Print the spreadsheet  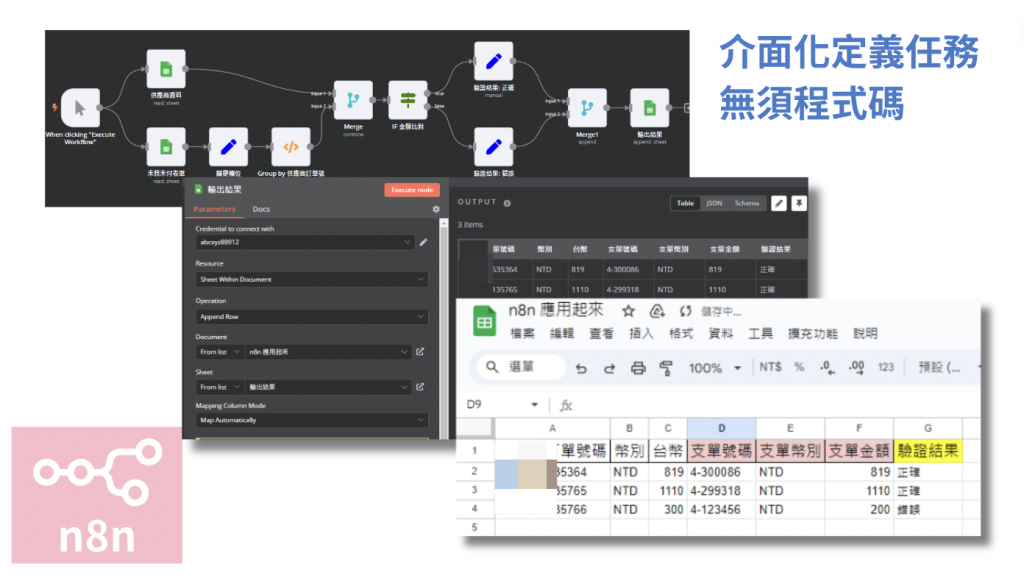tap(638, 368)
